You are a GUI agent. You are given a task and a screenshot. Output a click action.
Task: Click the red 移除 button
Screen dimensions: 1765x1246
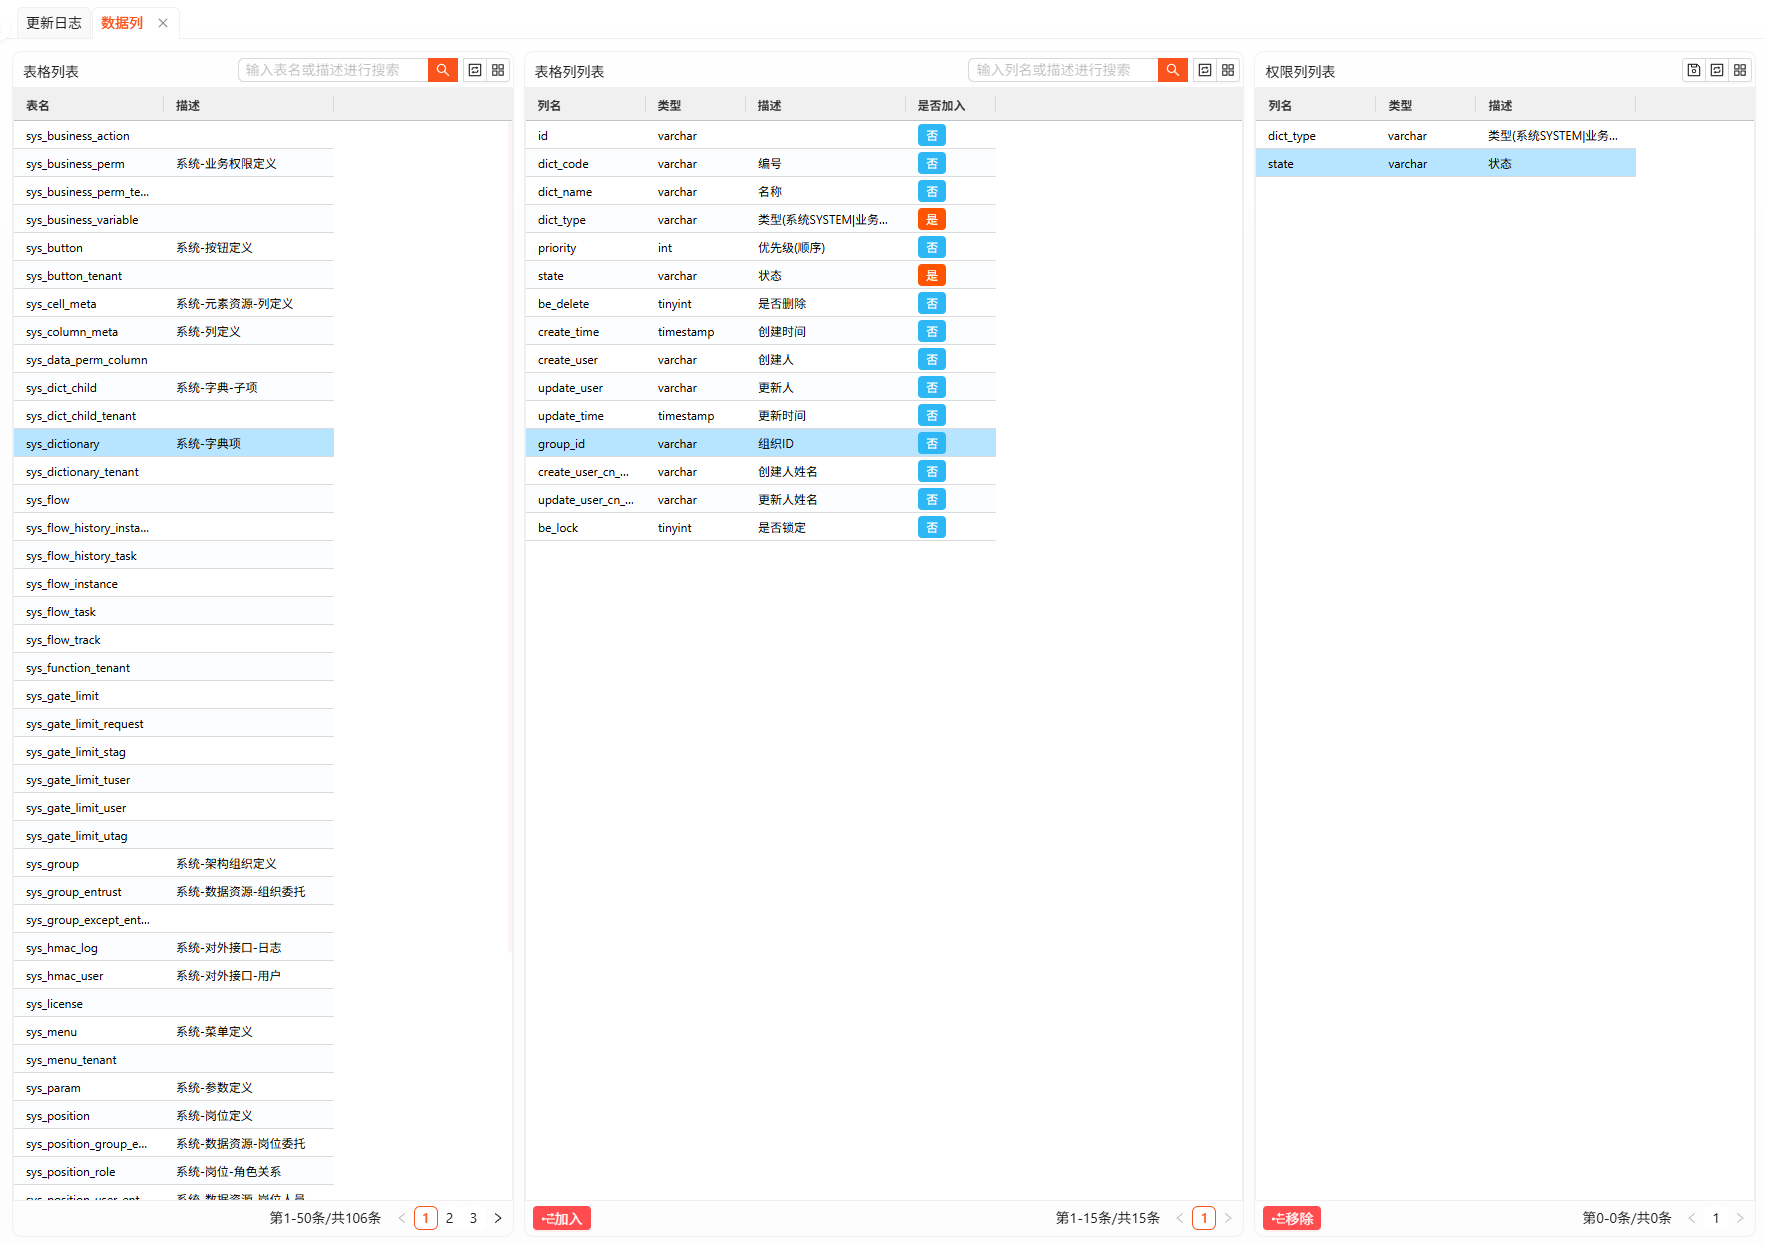1292,1218
